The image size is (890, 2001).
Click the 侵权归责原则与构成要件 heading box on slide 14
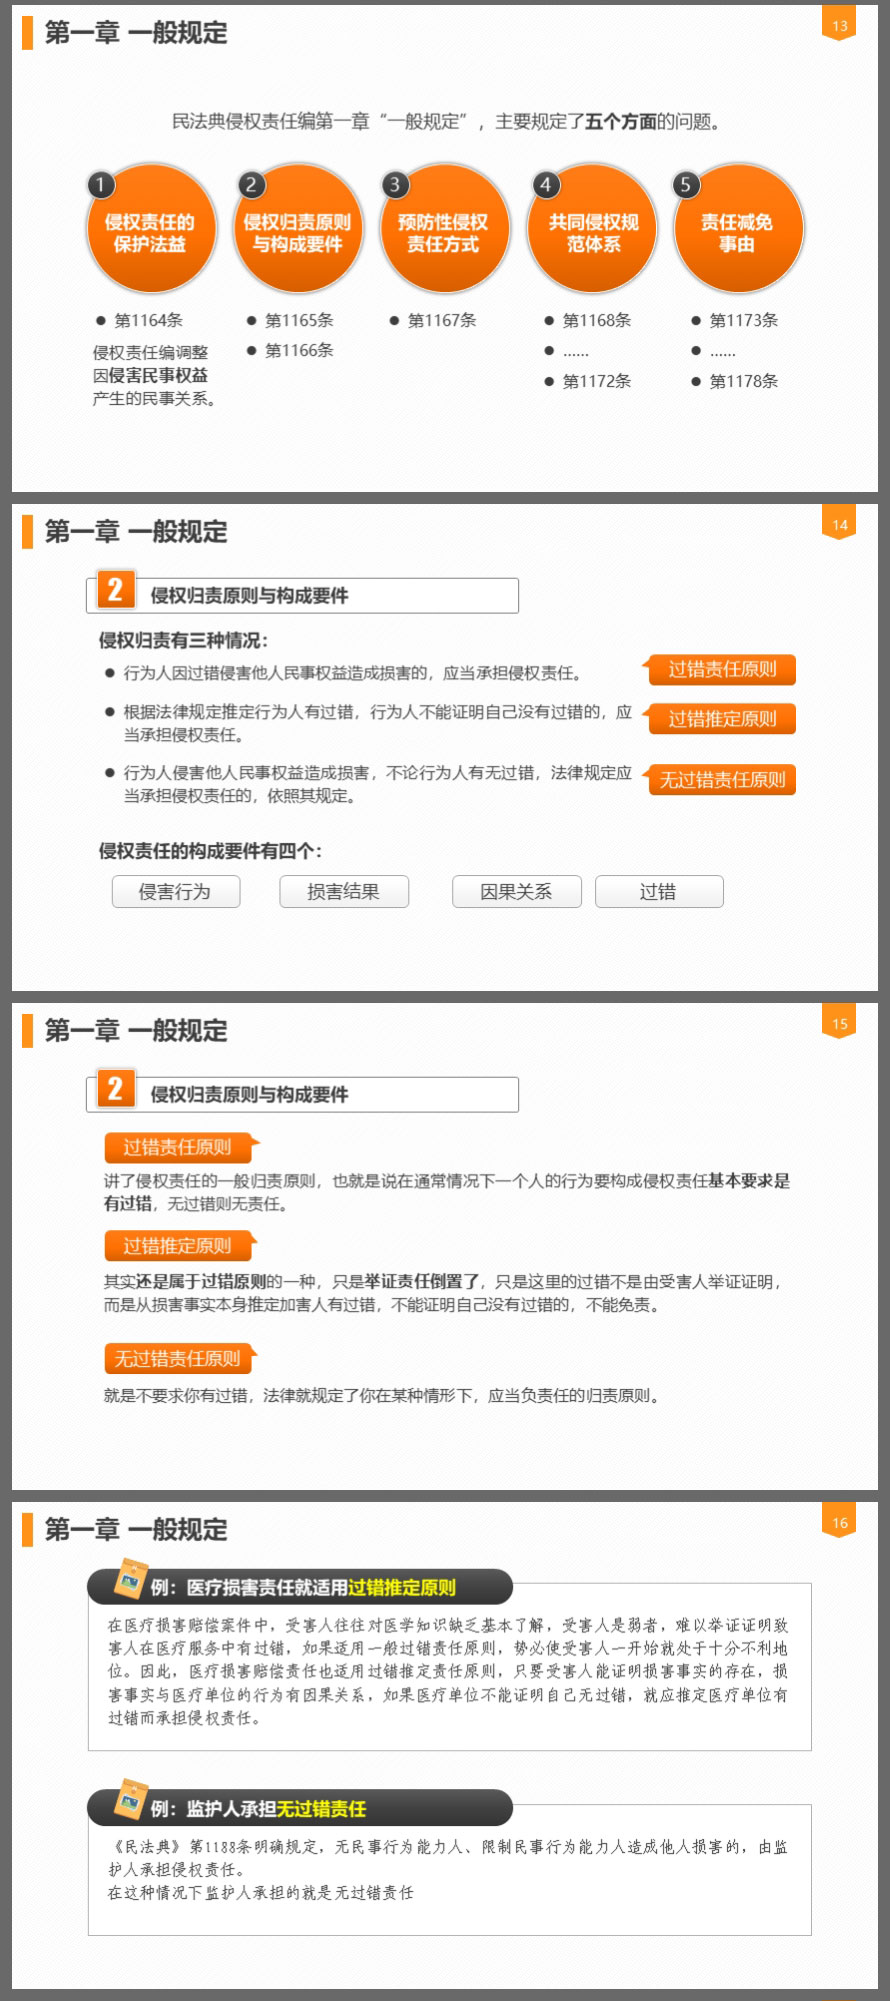pyautogui.click(x=303, y=596)
